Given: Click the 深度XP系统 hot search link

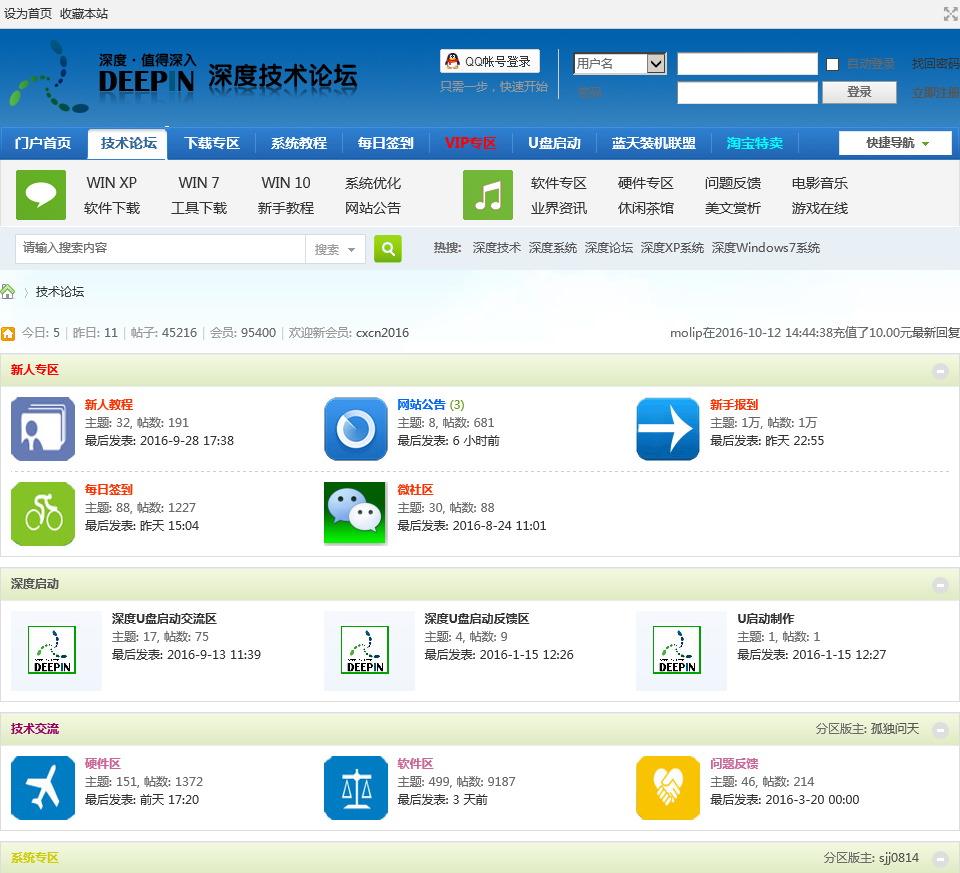Looking at the screenshot, I should click(x=672, y=248).
